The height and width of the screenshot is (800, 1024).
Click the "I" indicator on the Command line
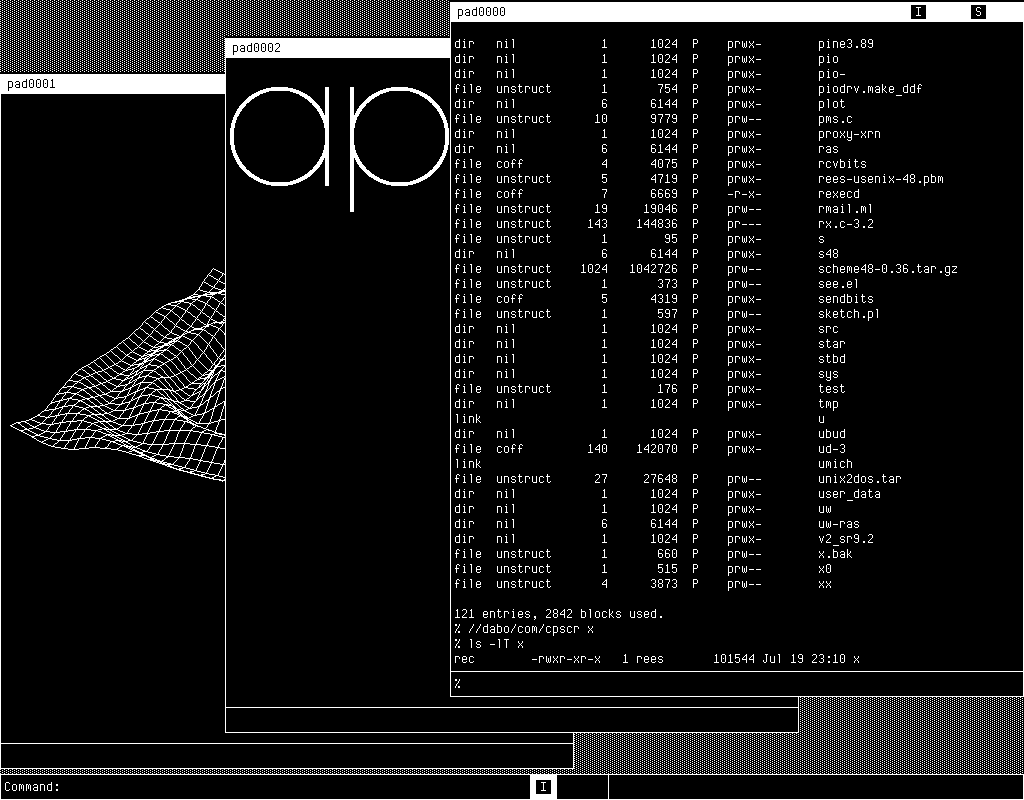click(x=543, y=787)
